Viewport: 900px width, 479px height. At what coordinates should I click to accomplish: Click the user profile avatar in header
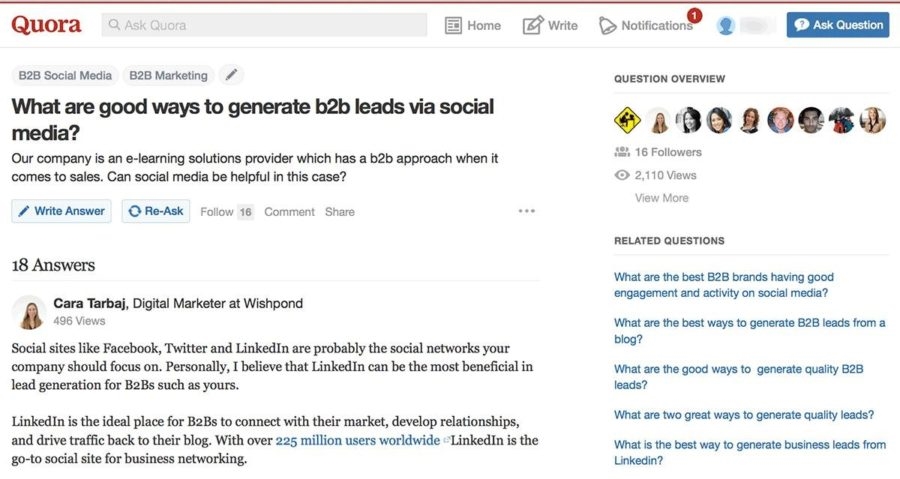(x=726, y=25)
